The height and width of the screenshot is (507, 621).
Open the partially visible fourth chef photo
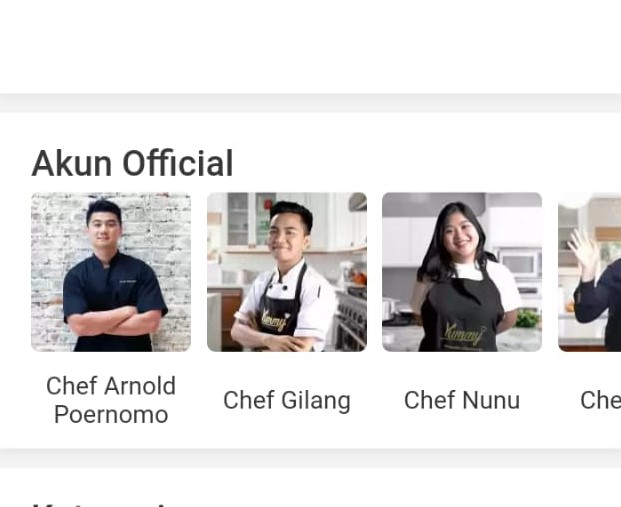589,272
